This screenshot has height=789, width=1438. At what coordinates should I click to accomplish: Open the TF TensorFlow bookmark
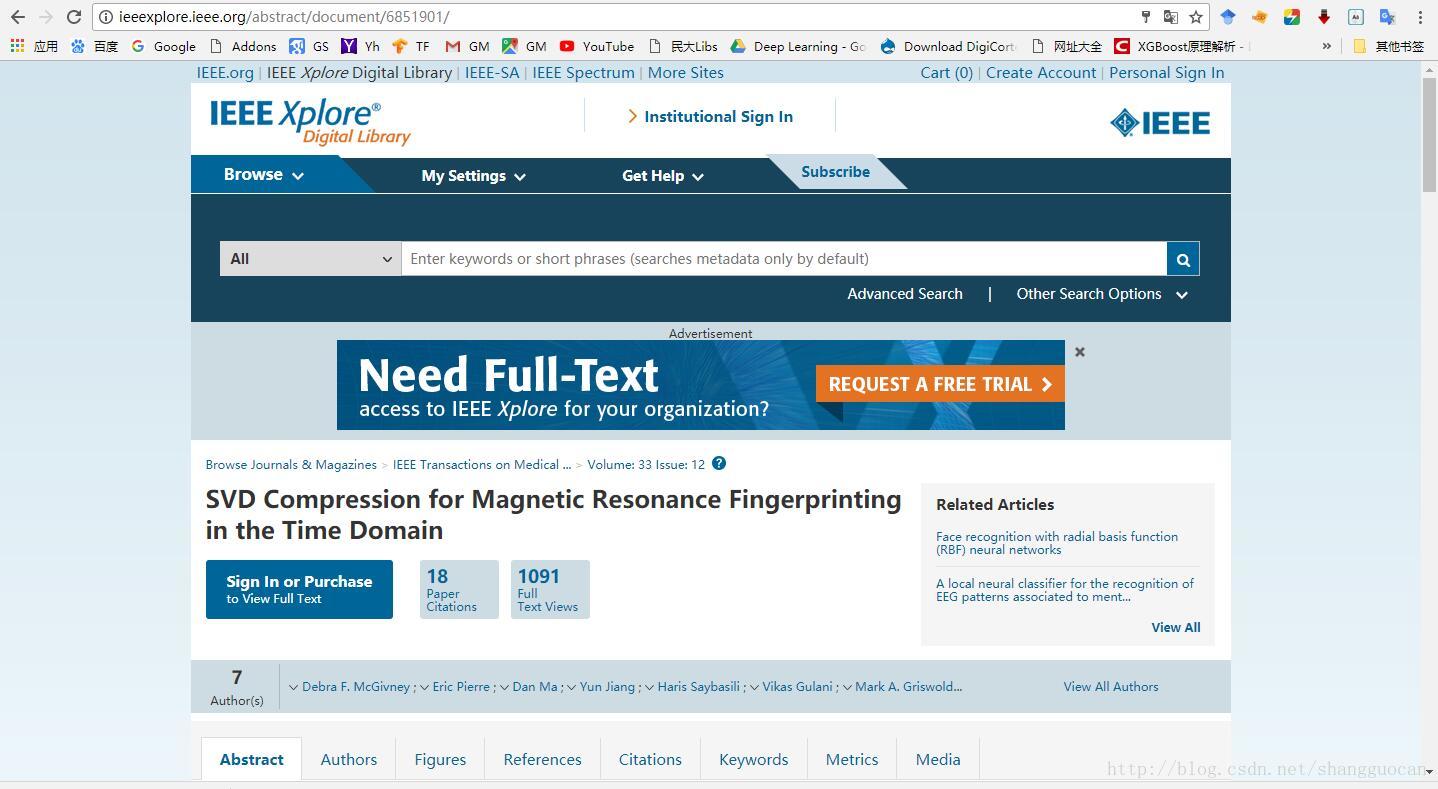411,46
